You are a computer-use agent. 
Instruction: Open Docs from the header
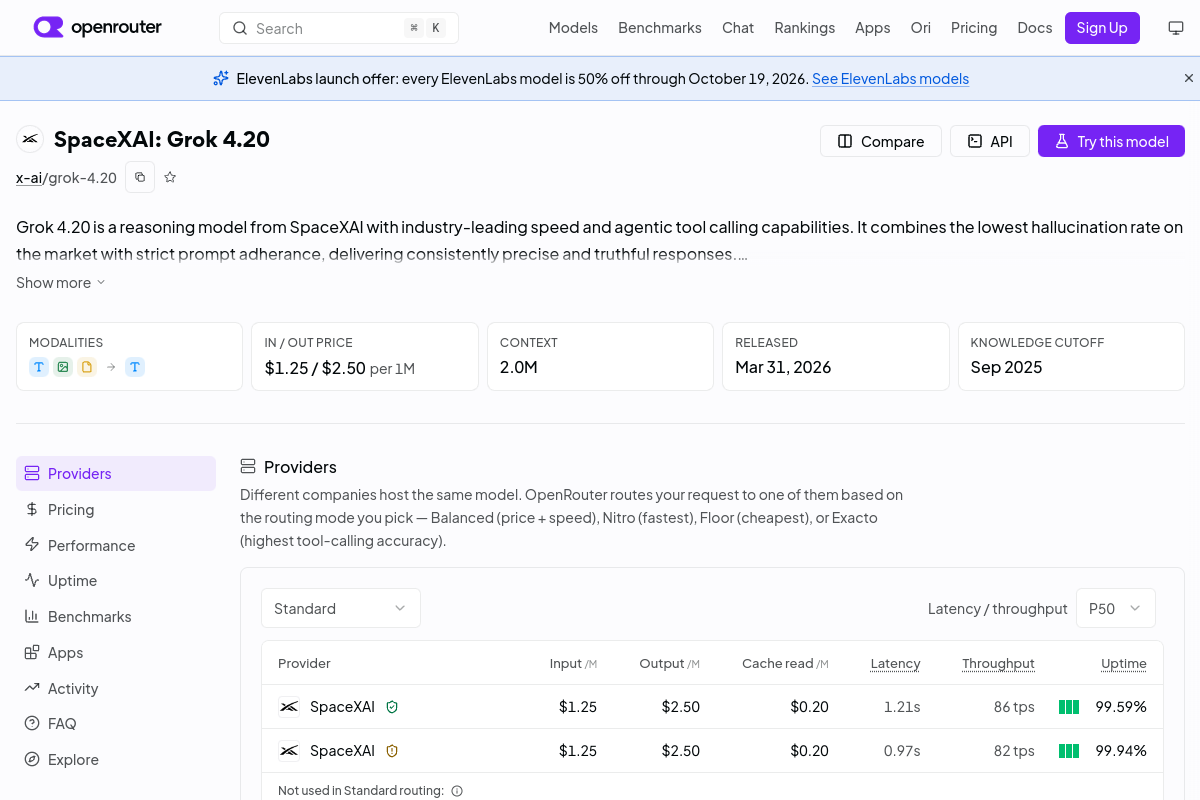click(1035, 28)
